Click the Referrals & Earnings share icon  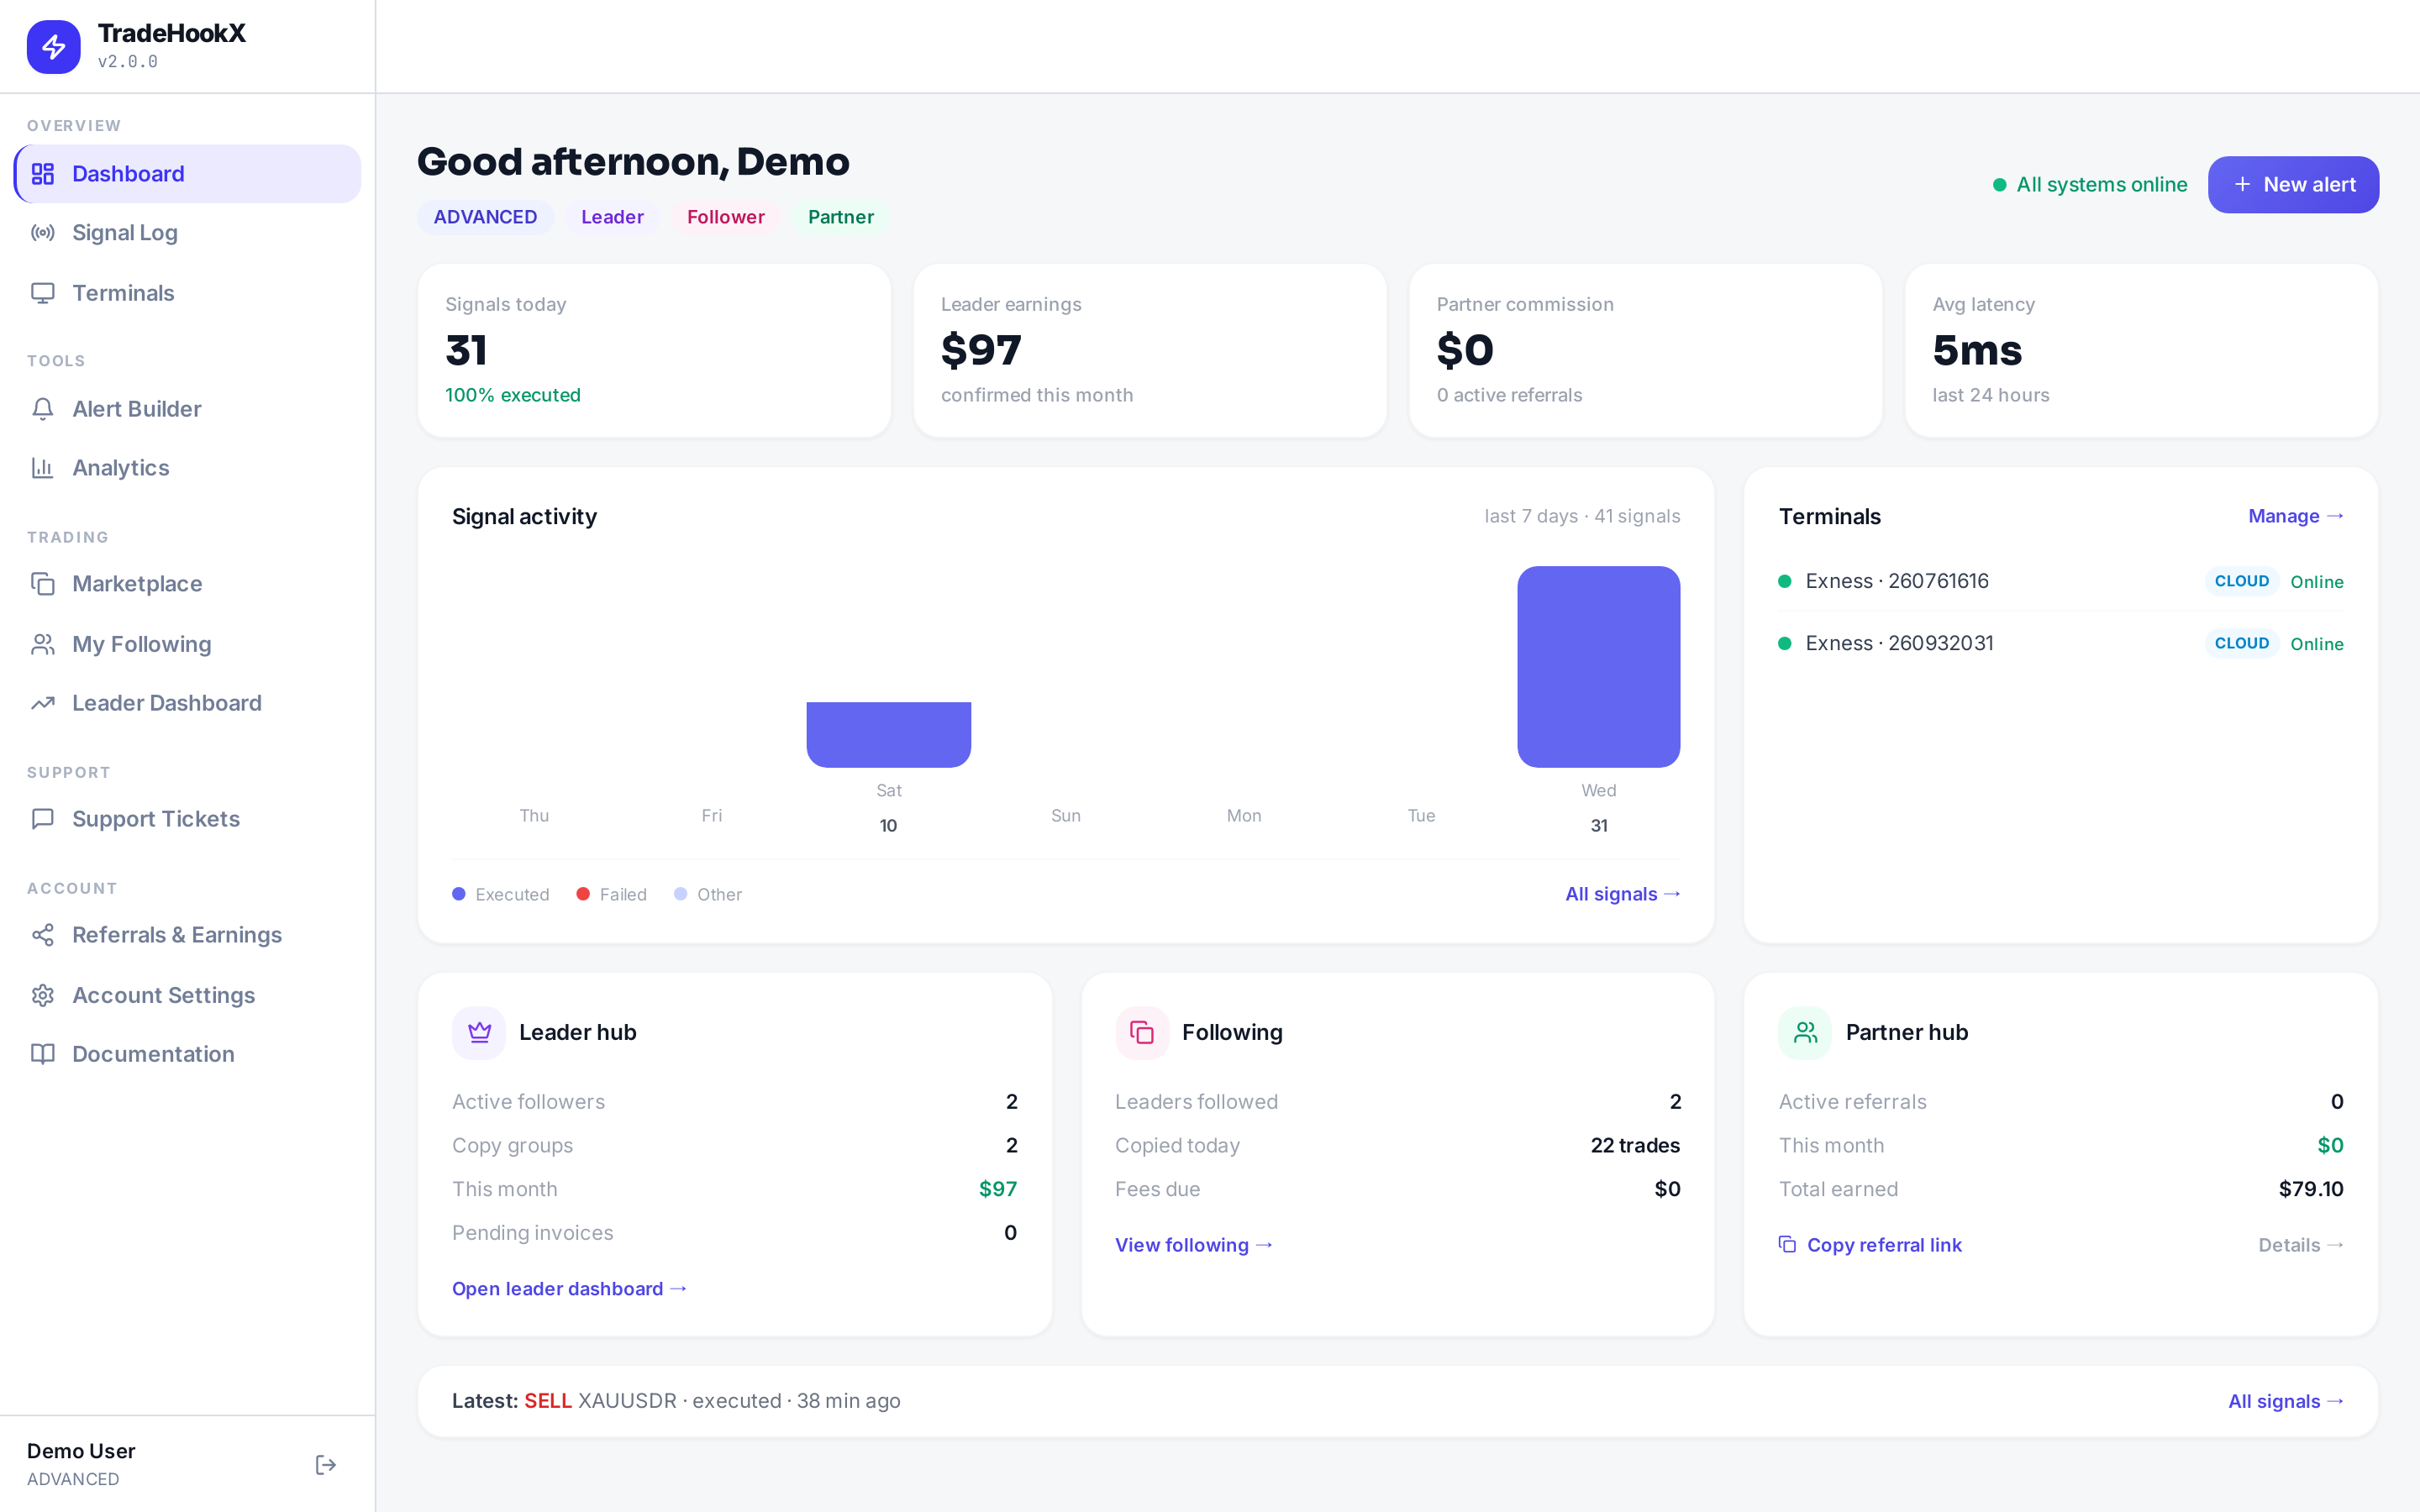click(43, 935)
